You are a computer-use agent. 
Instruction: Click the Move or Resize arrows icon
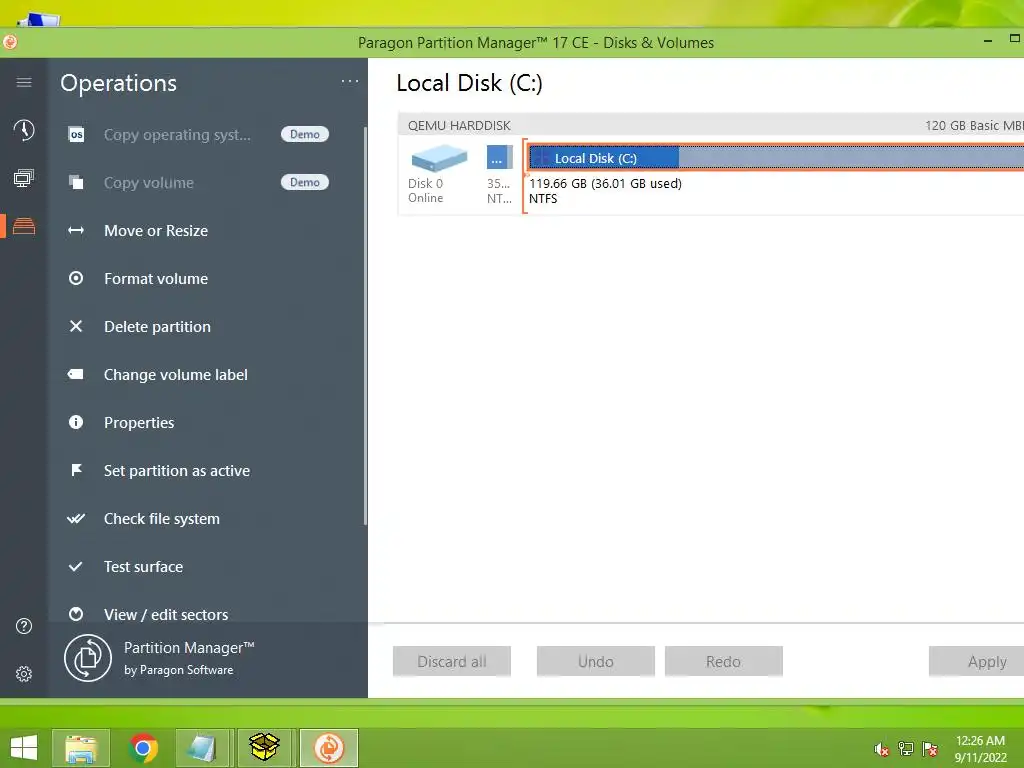[76, 231]
